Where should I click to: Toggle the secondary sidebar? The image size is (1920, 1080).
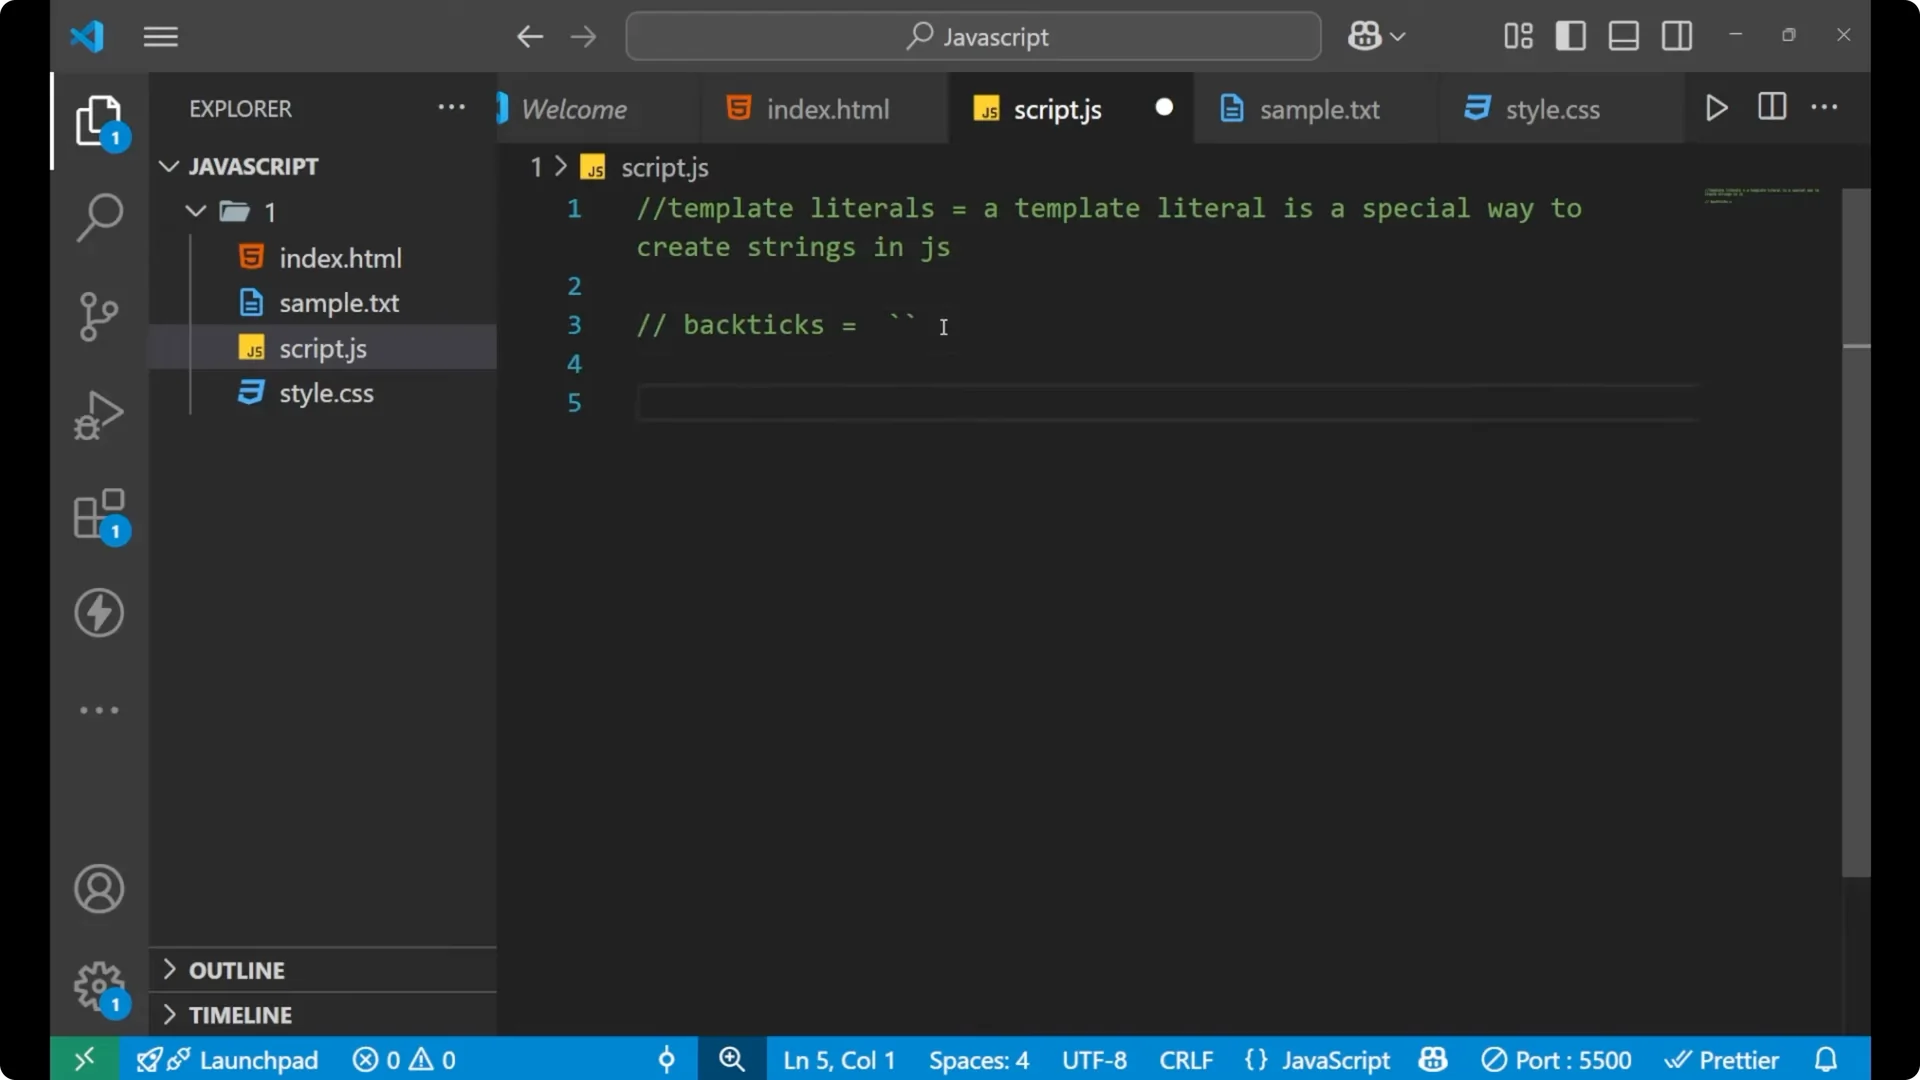coord(1676,35)
